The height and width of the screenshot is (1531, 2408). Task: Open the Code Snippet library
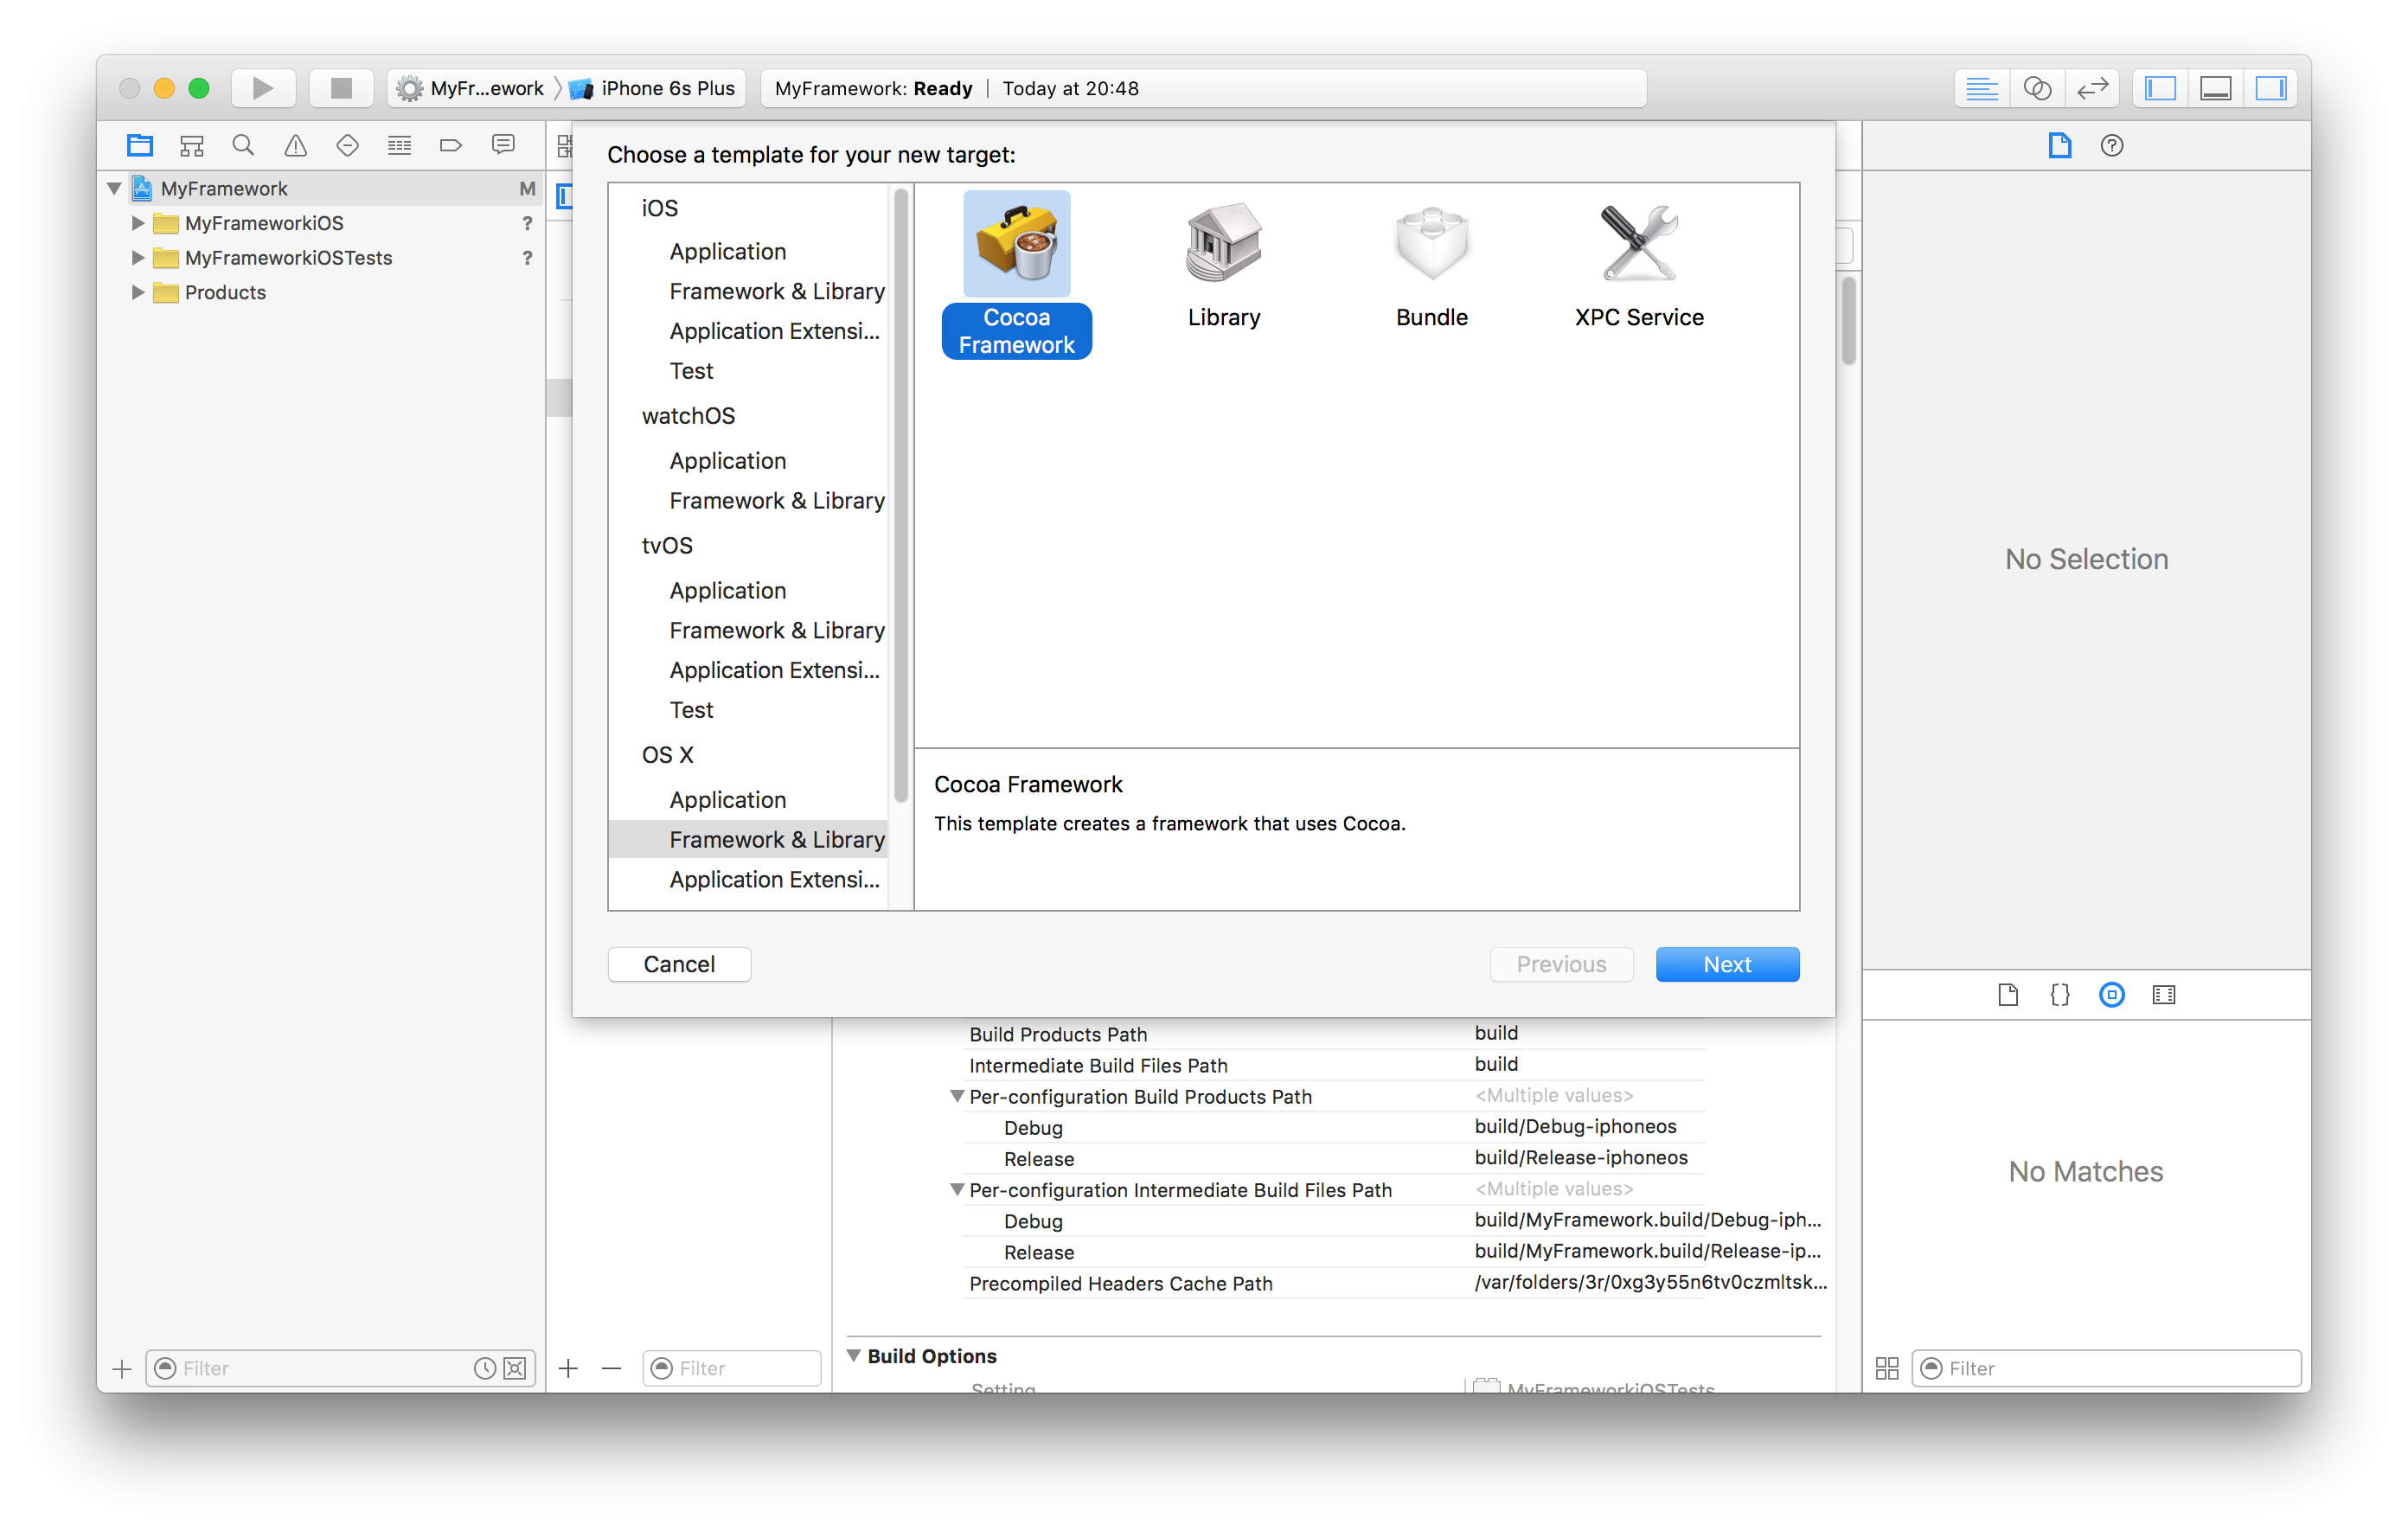tap(2060, 994)
